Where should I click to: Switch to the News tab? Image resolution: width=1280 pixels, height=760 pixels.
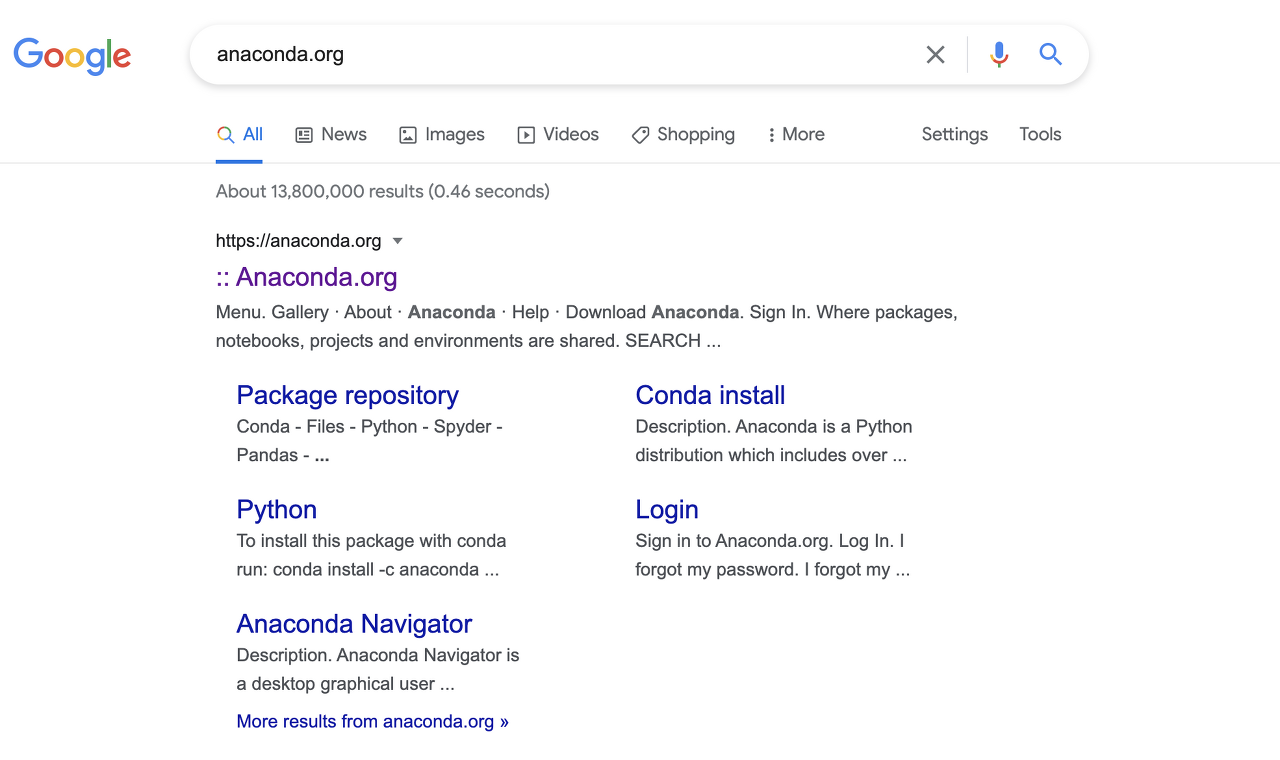(x=331, y=134)
